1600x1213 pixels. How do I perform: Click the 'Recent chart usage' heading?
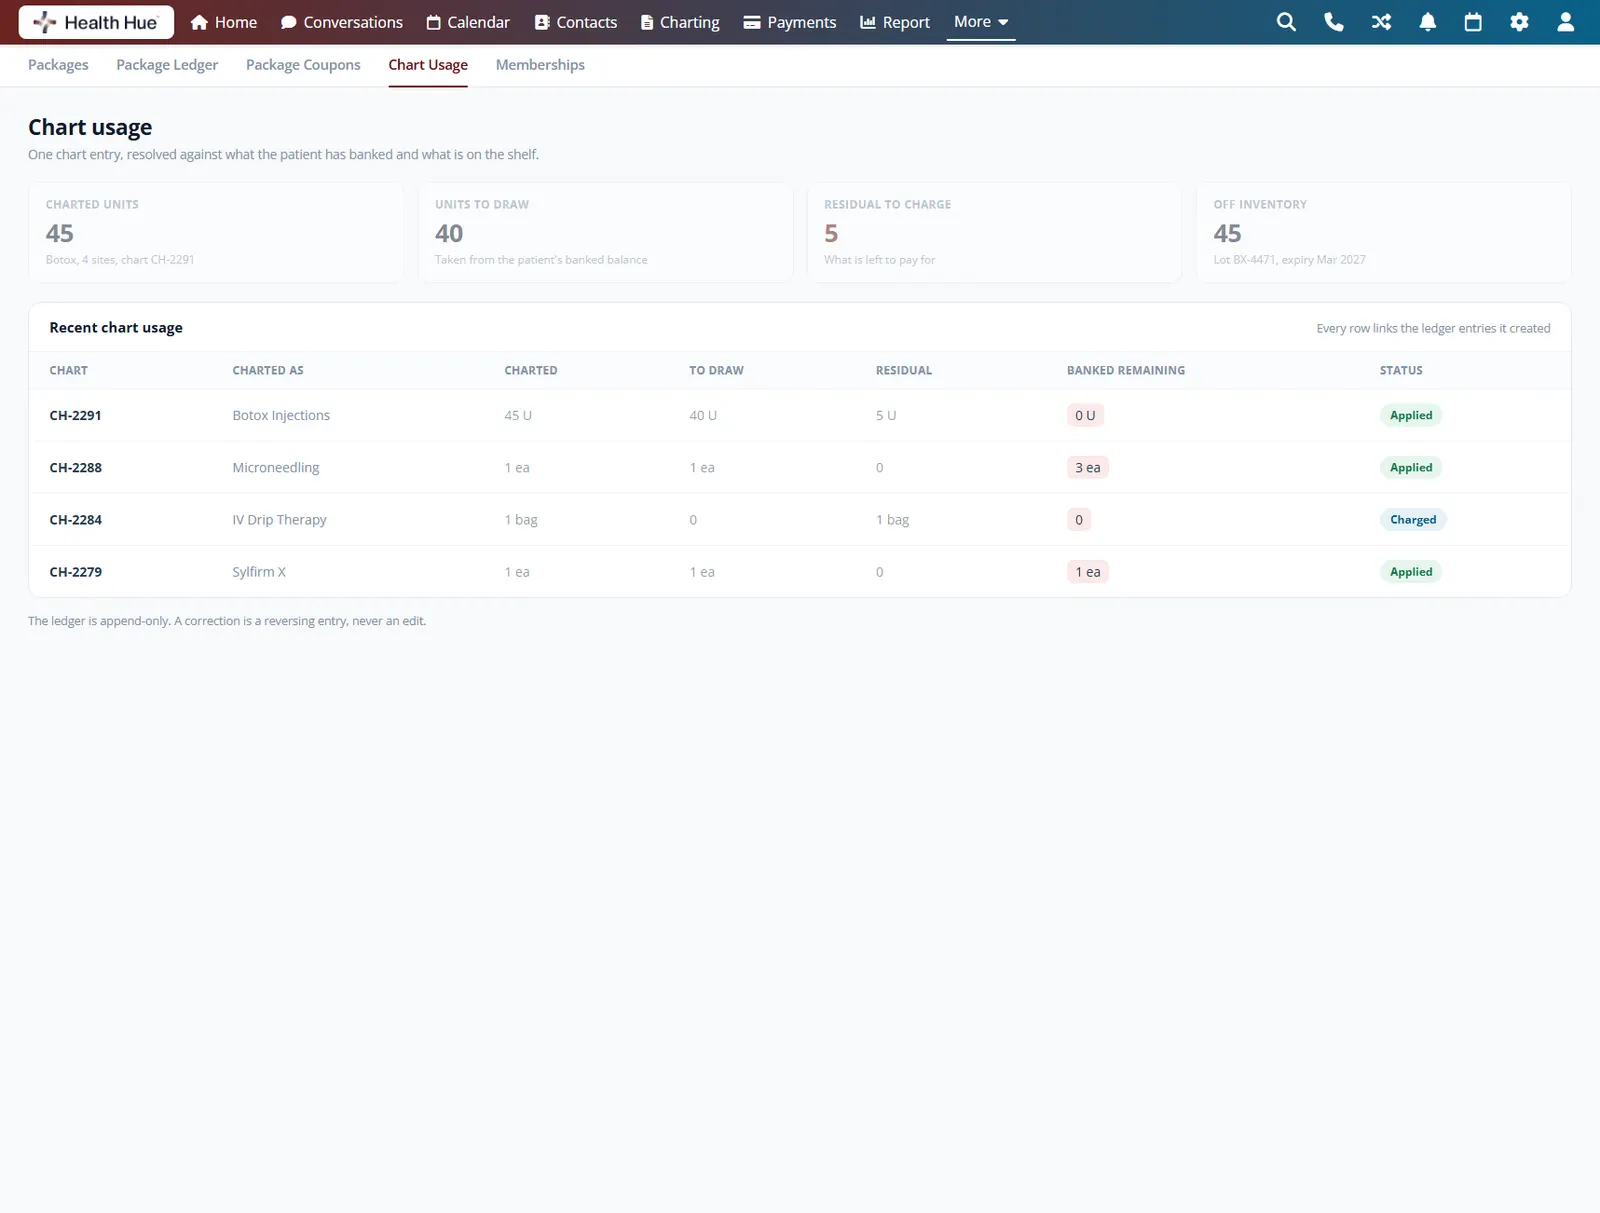116,327
